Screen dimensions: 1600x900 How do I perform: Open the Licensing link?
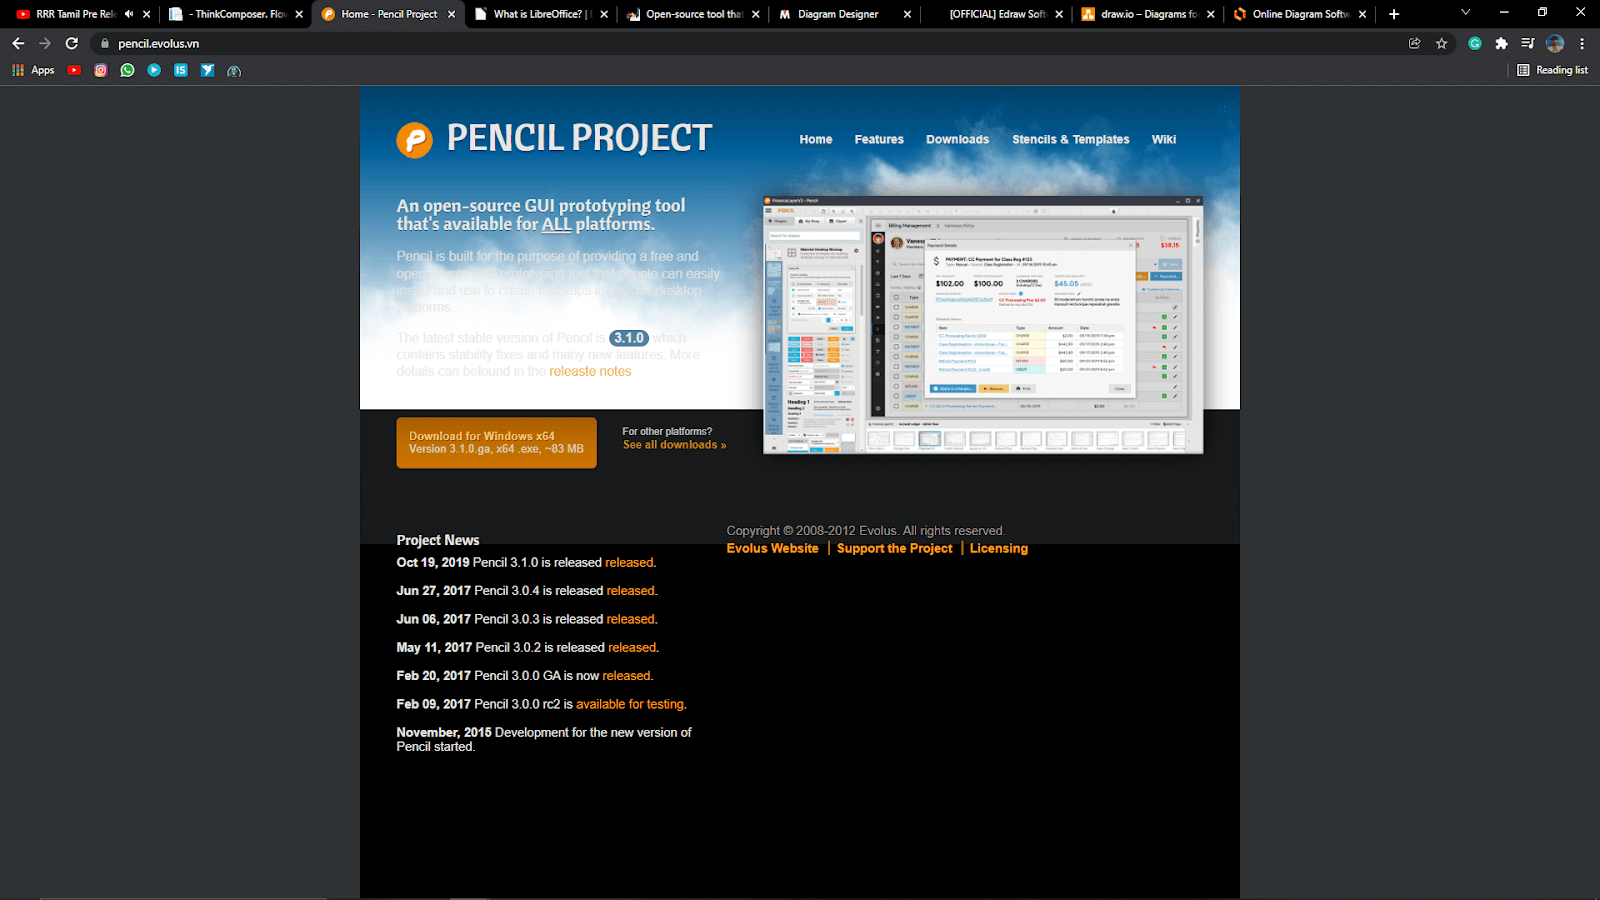999,548
